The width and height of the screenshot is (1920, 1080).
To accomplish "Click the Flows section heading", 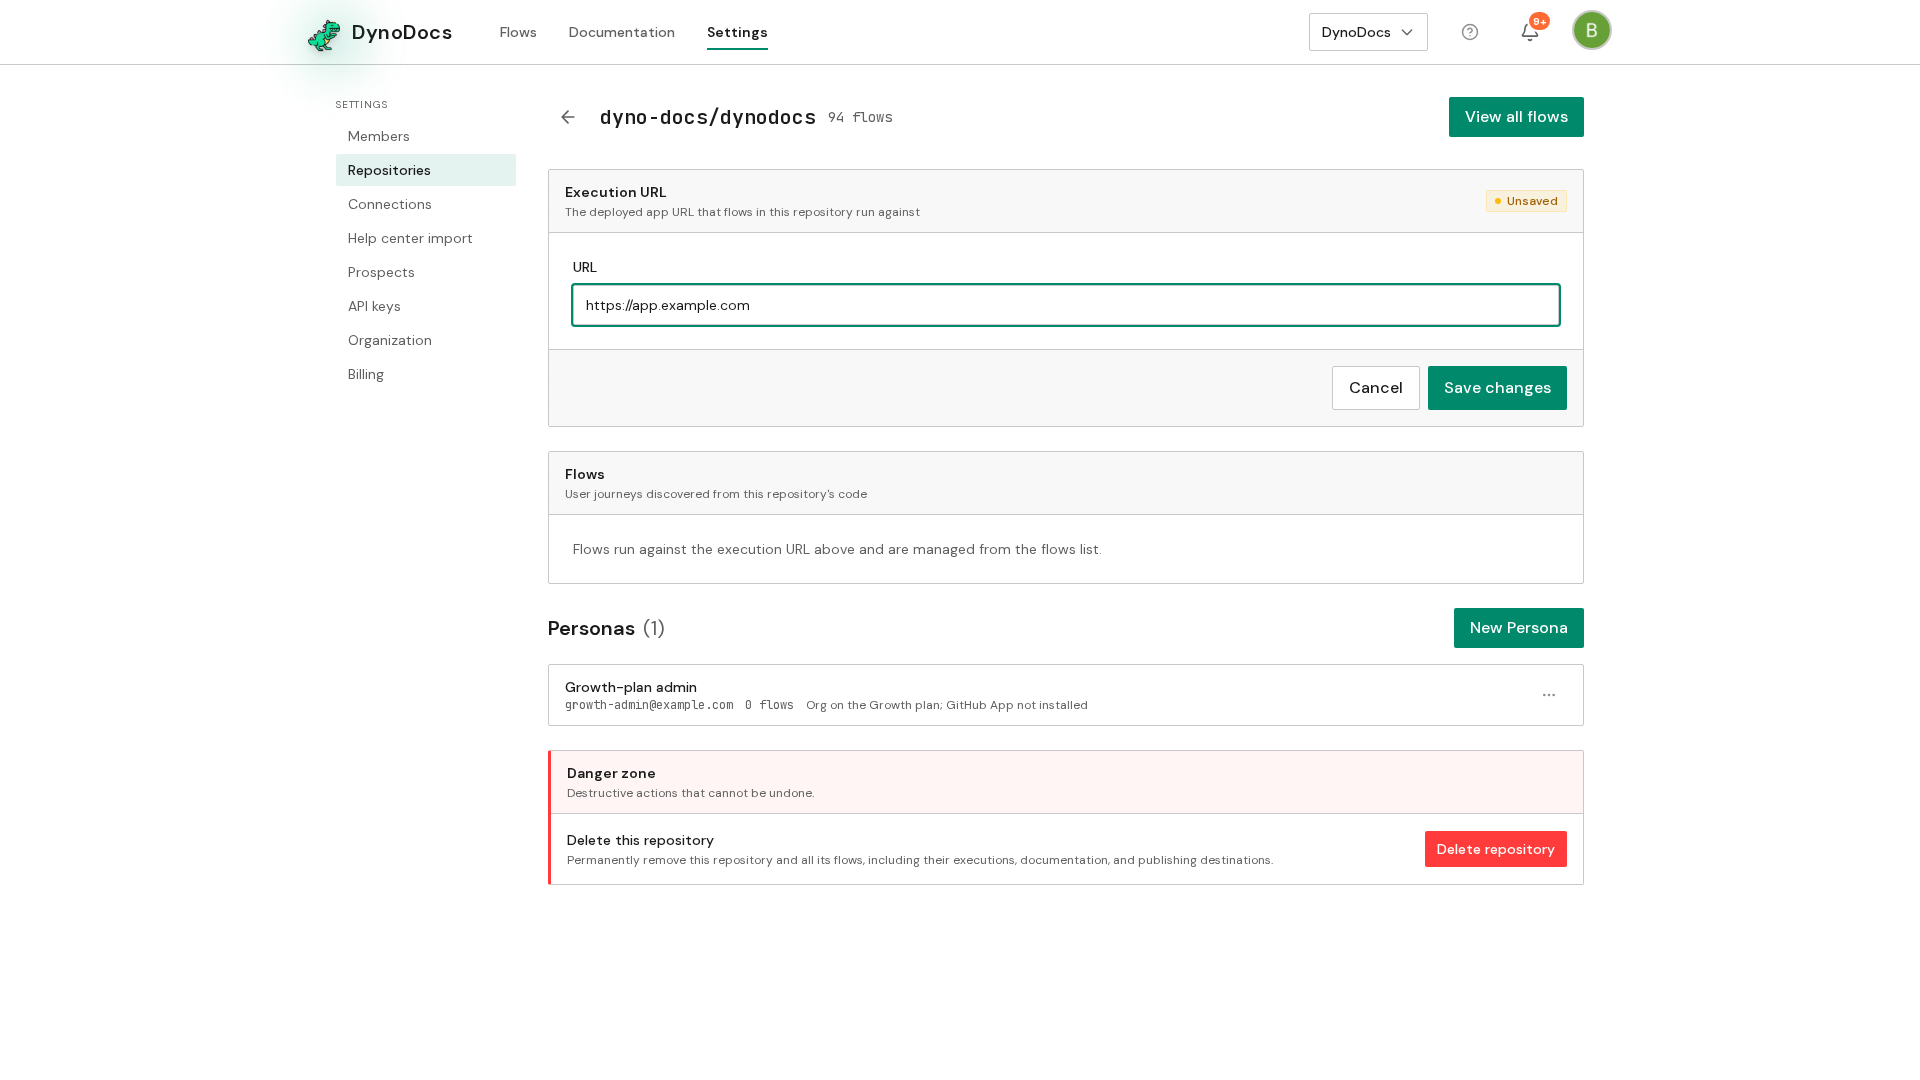I will pos(585,474).
